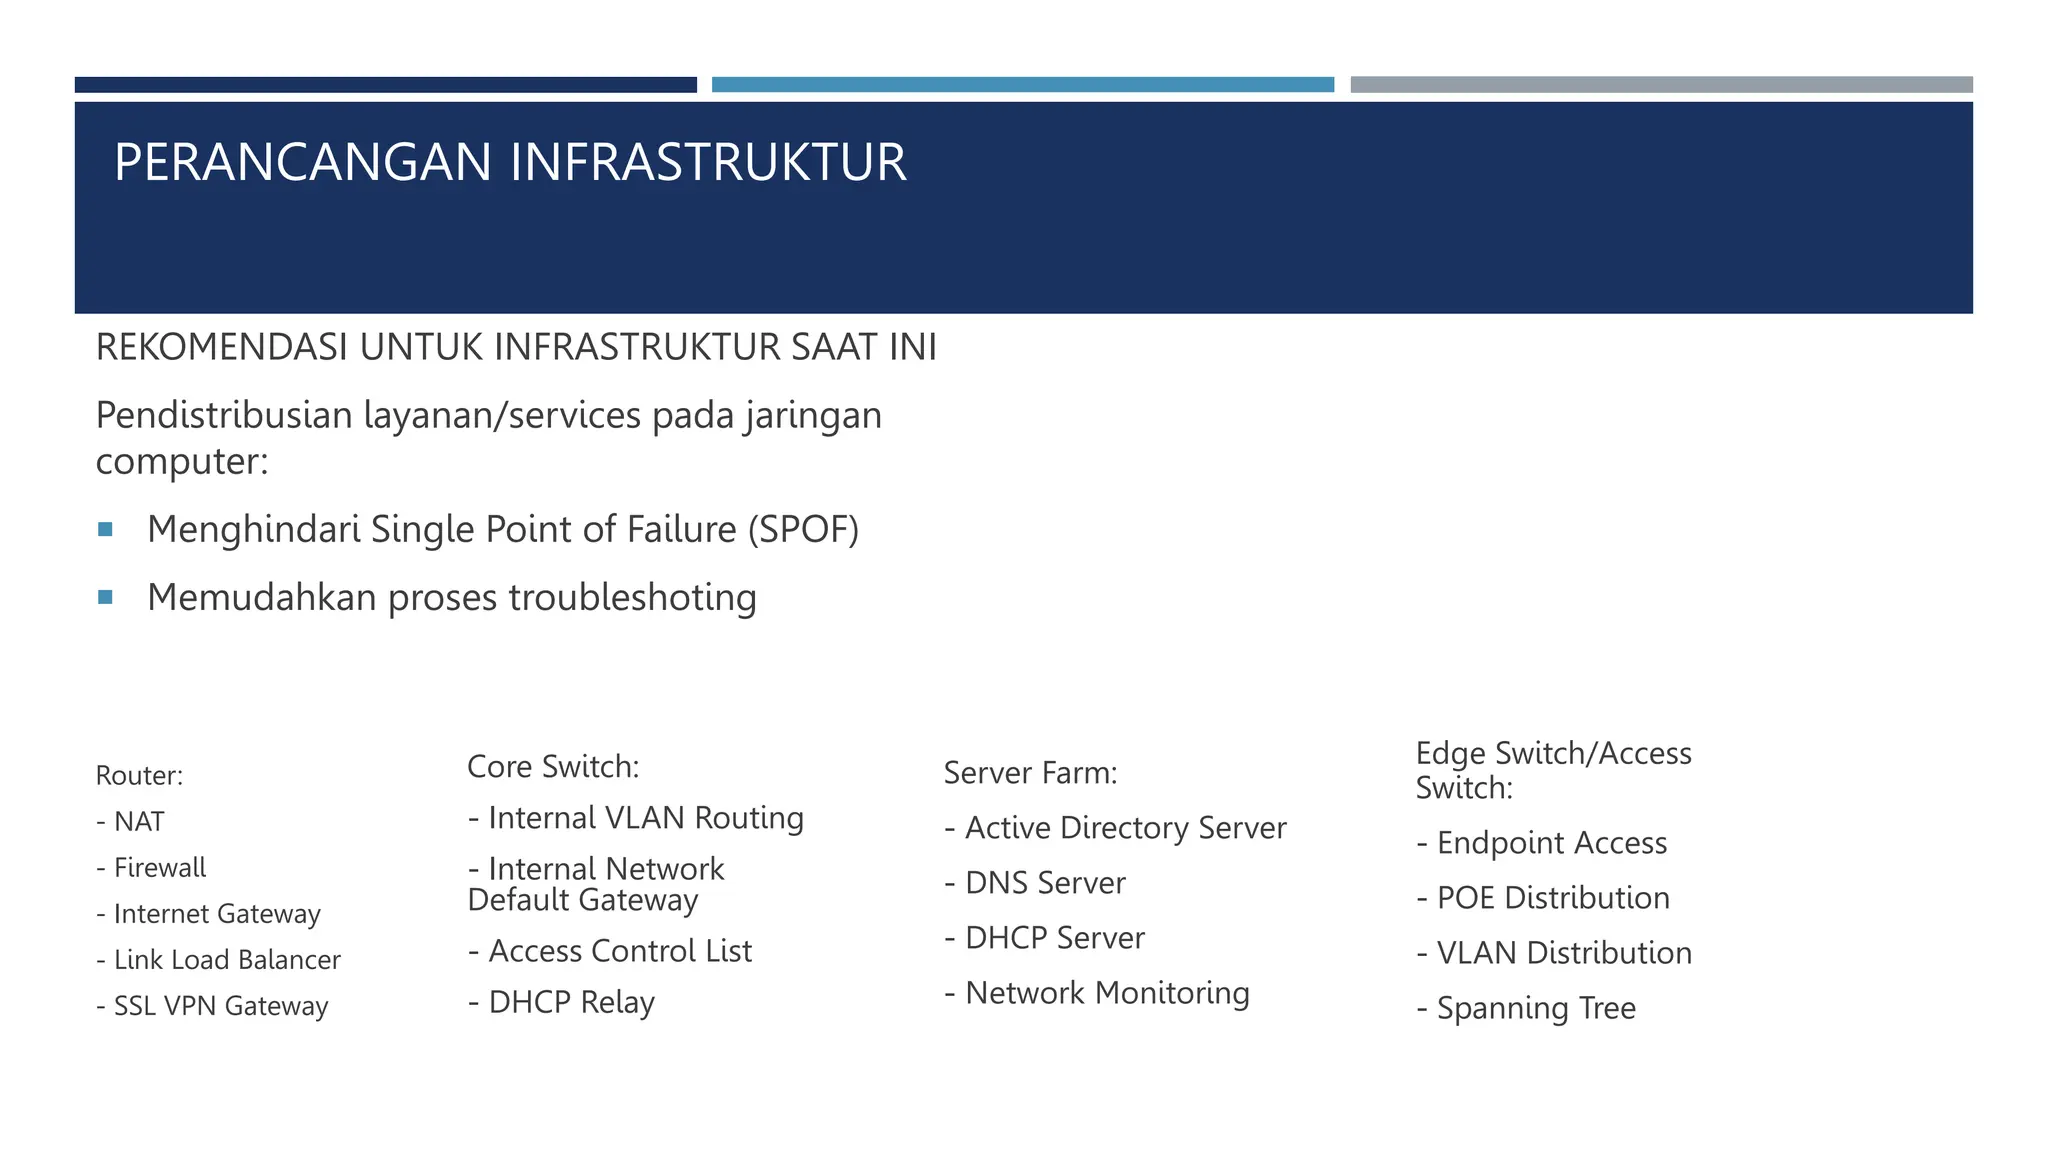Click the dark navy accent bar
Viewport: 2048px width, 1152px height.
[386, 85]
